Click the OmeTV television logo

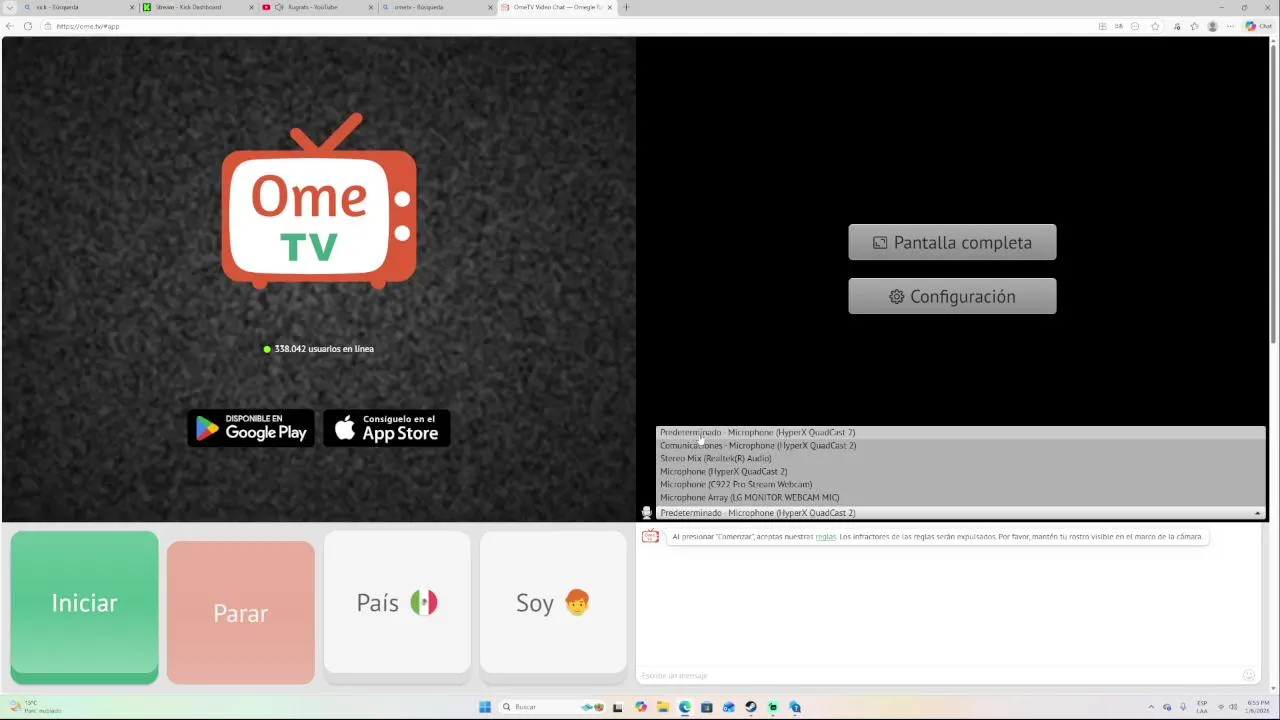tap(319, 201)
